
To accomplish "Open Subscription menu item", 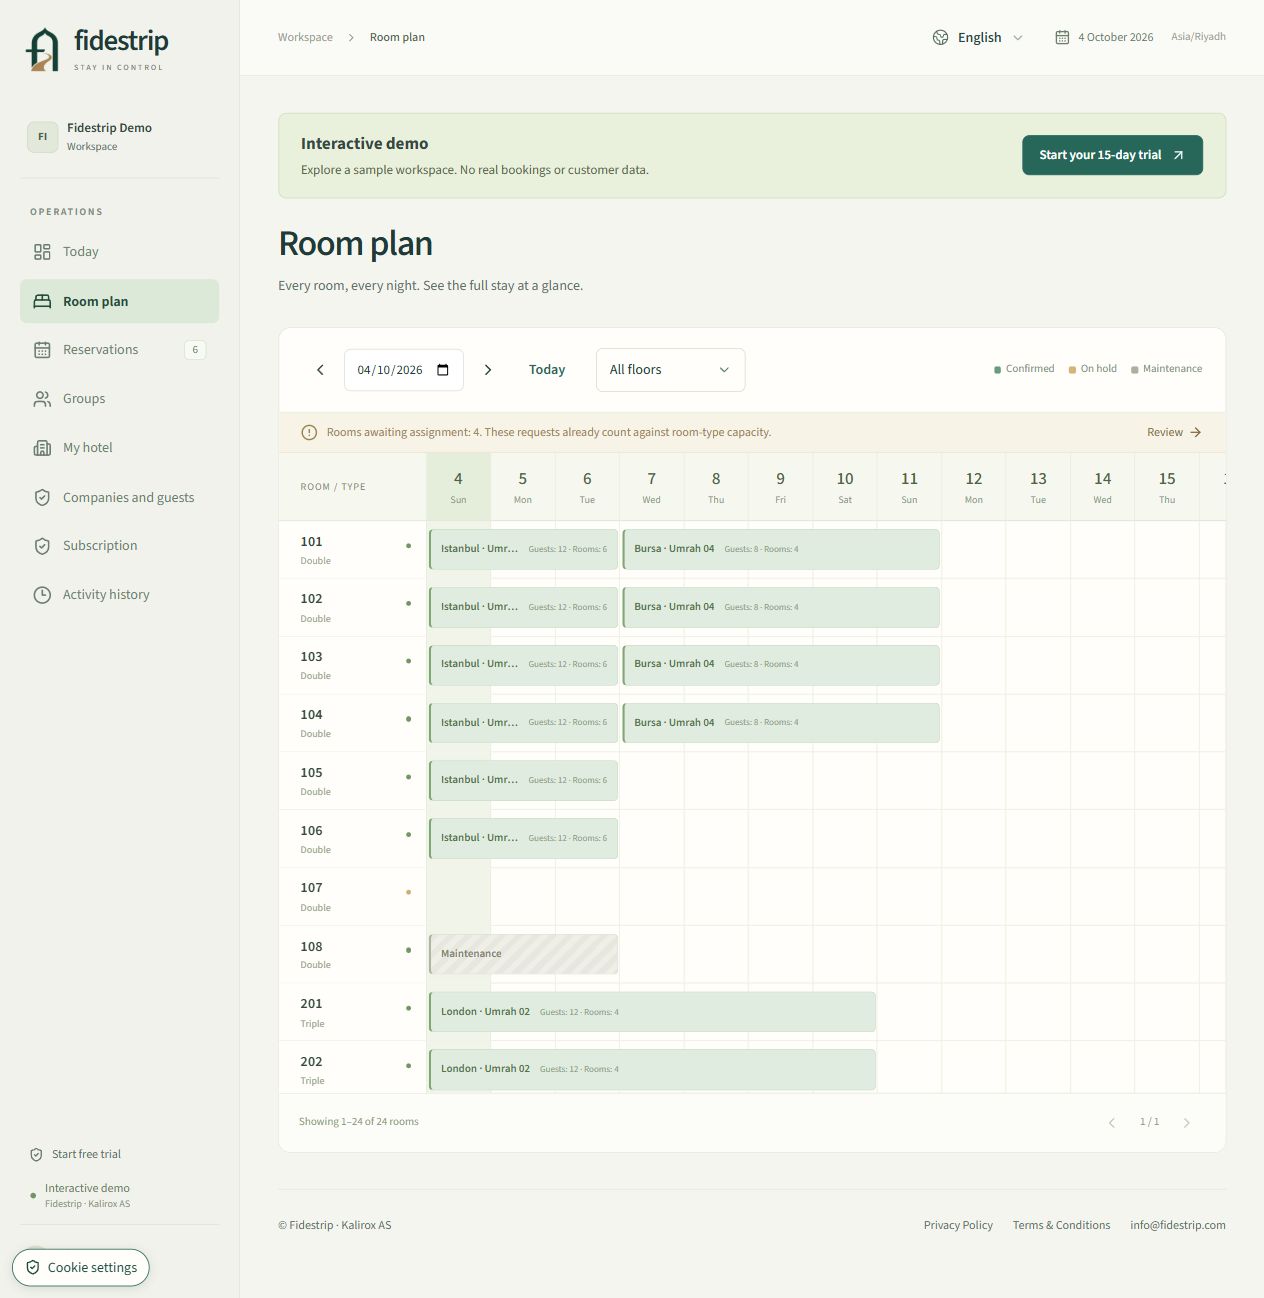I will point(119,546).
